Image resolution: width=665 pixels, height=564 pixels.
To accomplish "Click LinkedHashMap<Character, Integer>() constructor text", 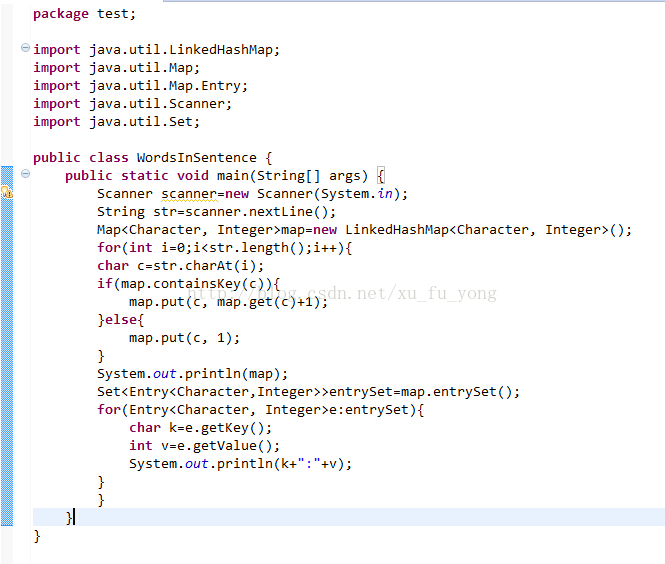I will pos(488,230).
